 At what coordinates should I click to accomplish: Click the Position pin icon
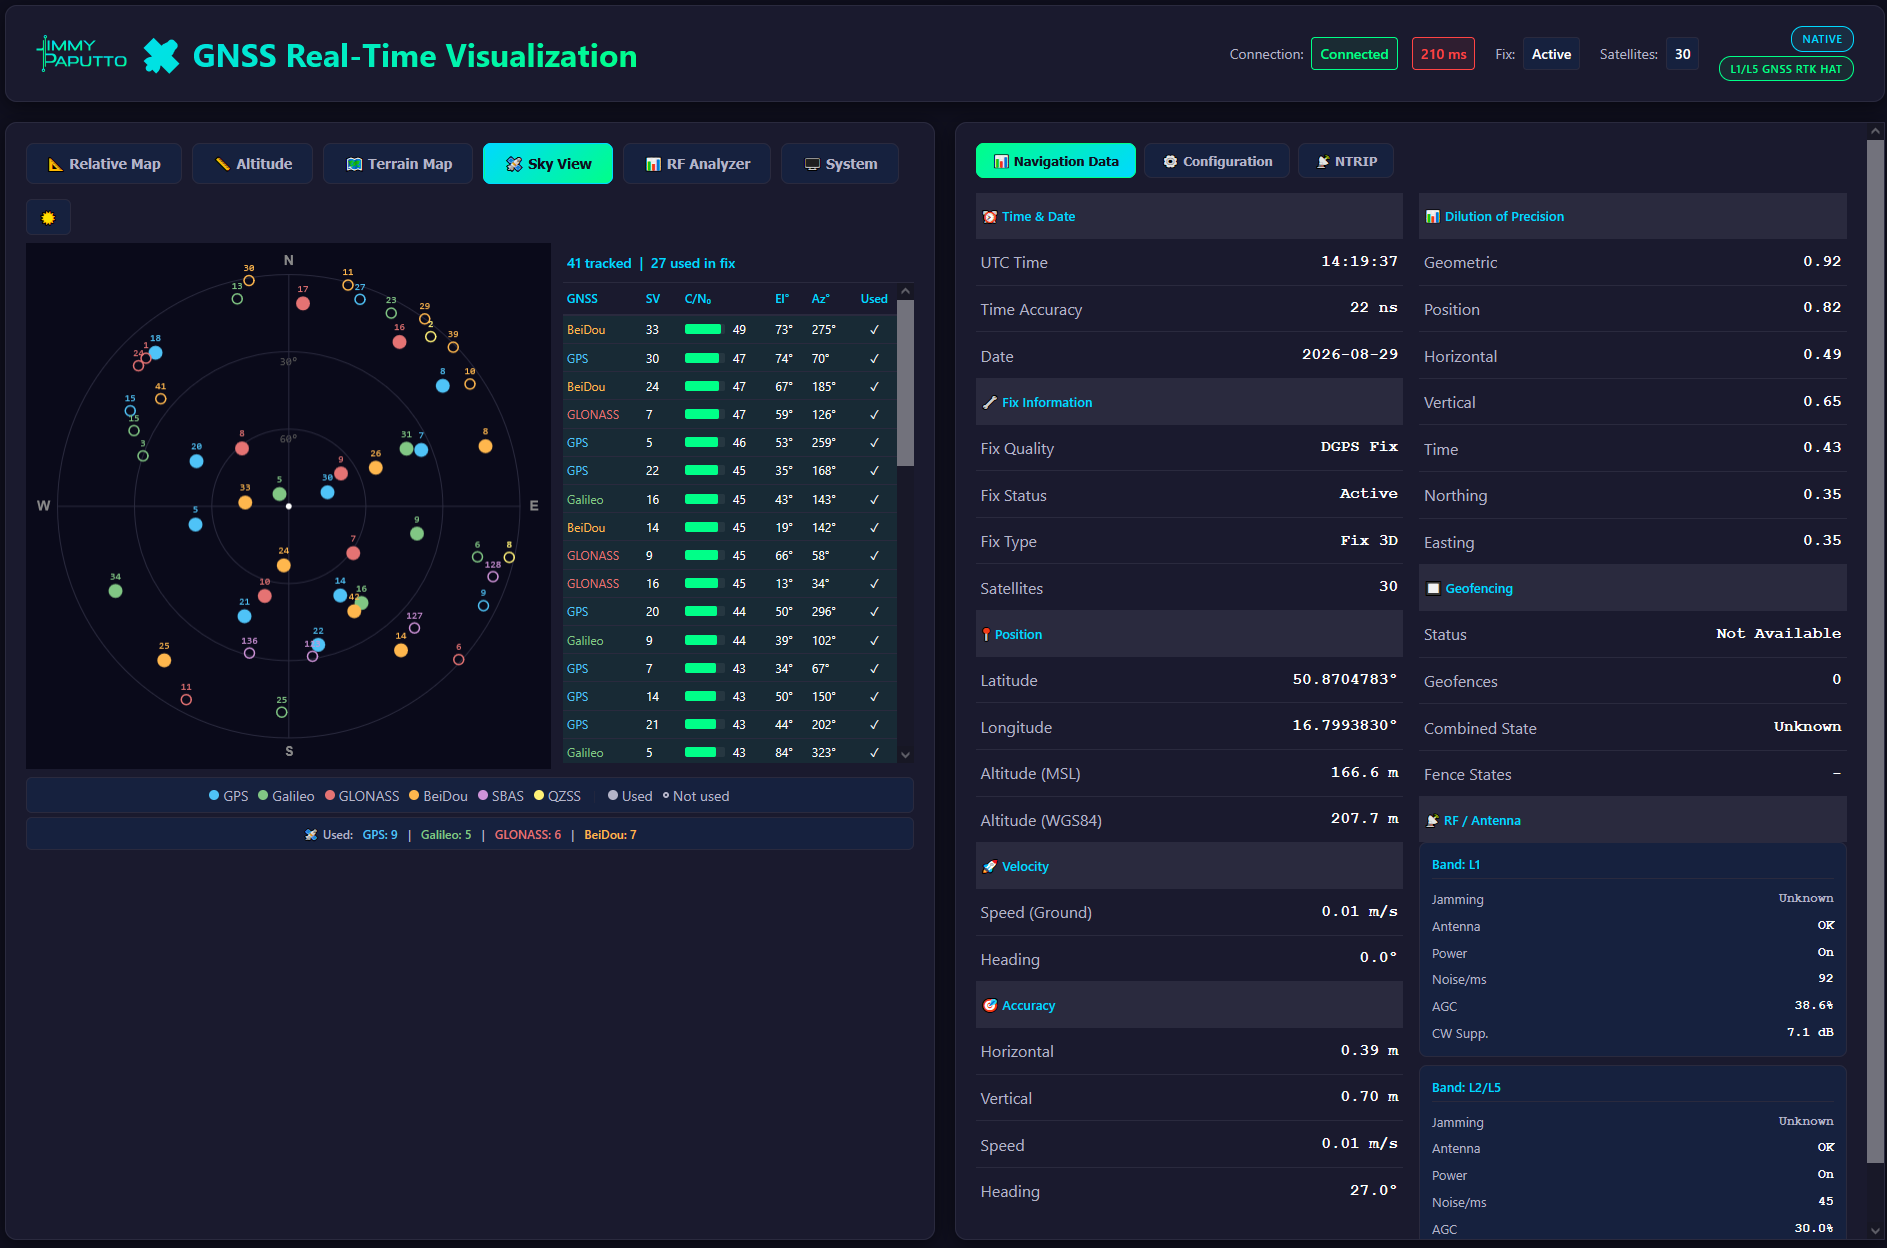[986, 635]
